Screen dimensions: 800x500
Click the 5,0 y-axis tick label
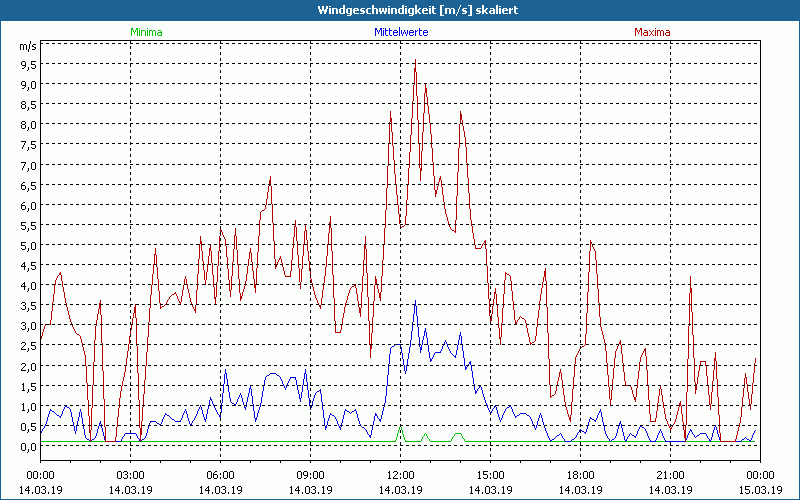tap(27, 246)
